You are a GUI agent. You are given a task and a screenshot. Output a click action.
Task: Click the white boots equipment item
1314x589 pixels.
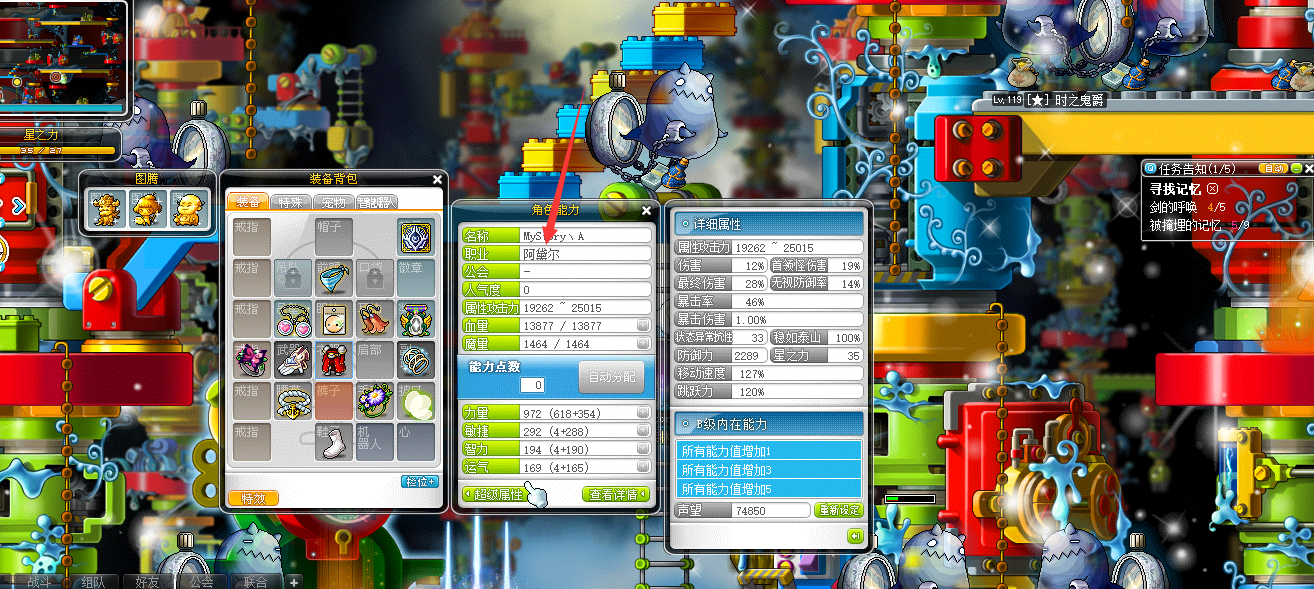334,442
